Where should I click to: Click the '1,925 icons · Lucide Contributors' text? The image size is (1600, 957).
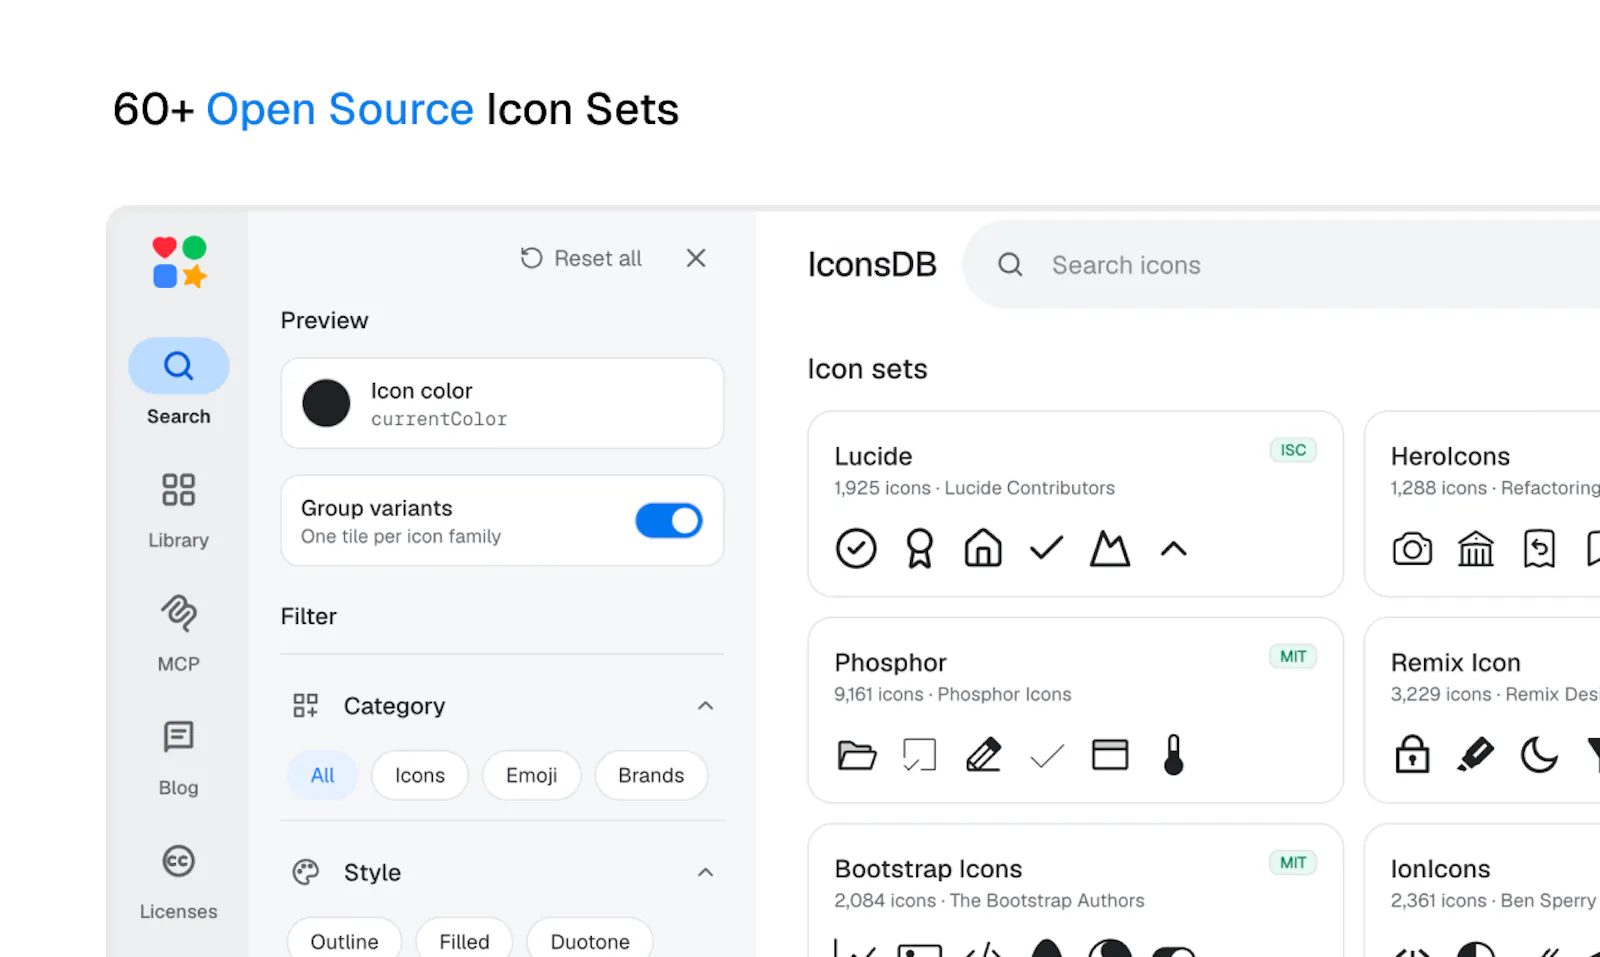[974, 488]
